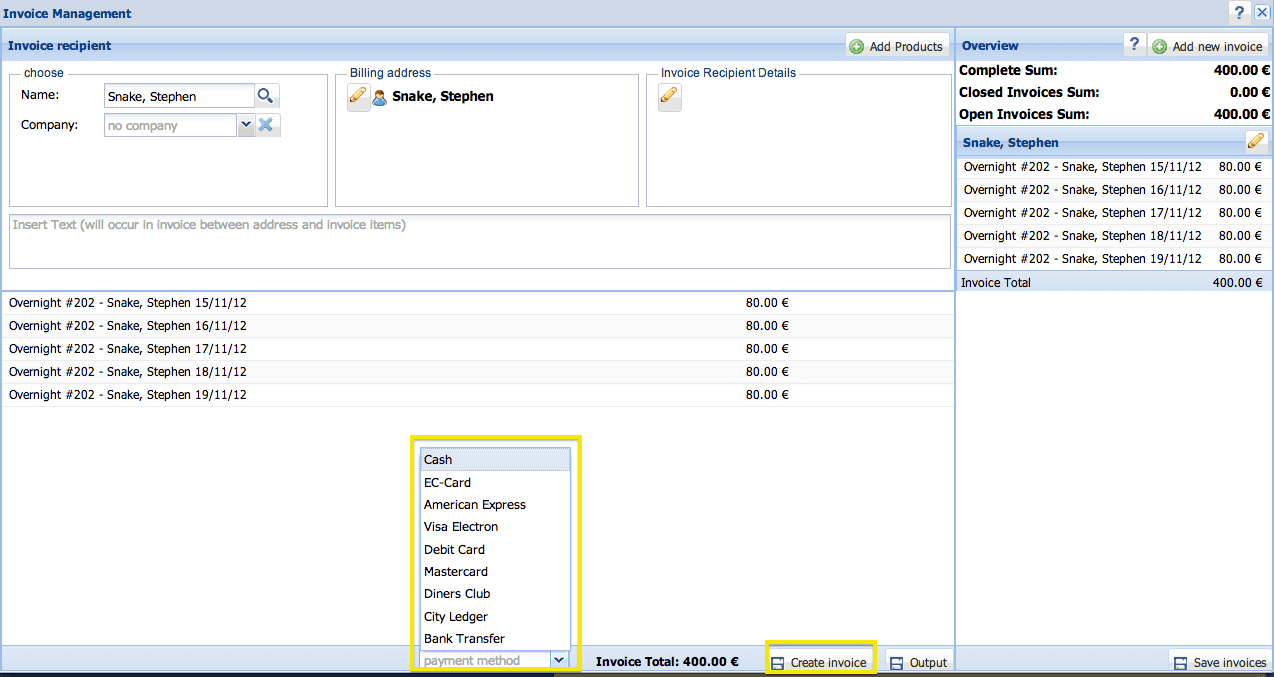Open help question mark in Overview panel
The width and height of the screenshot is (1274, 677).
pyautogui.click(x=1133, y=45)
